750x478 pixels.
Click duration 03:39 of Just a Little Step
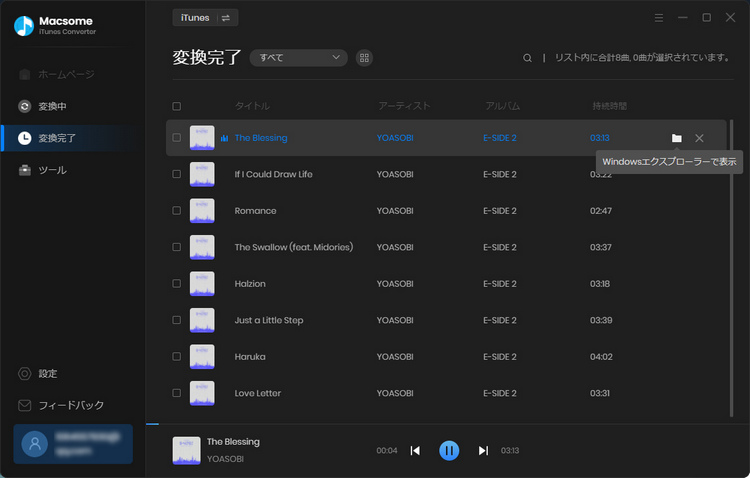click(x=601, y=321)
